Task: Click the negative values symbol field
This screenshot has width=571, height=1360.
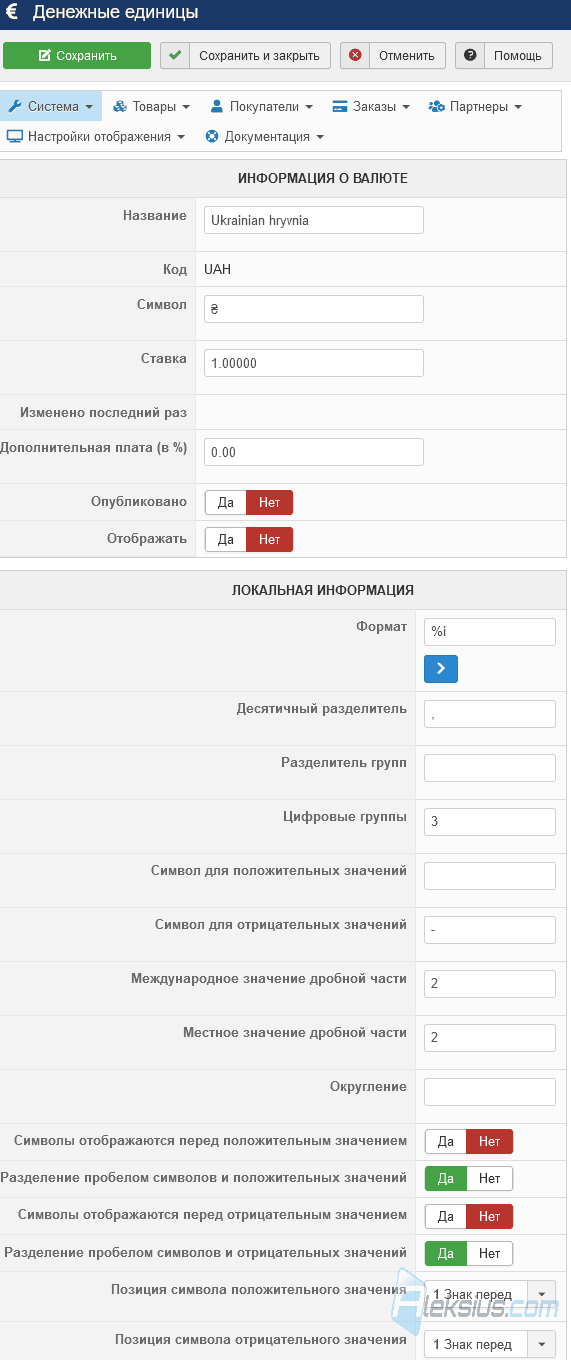Action: [x=490, y=930]
